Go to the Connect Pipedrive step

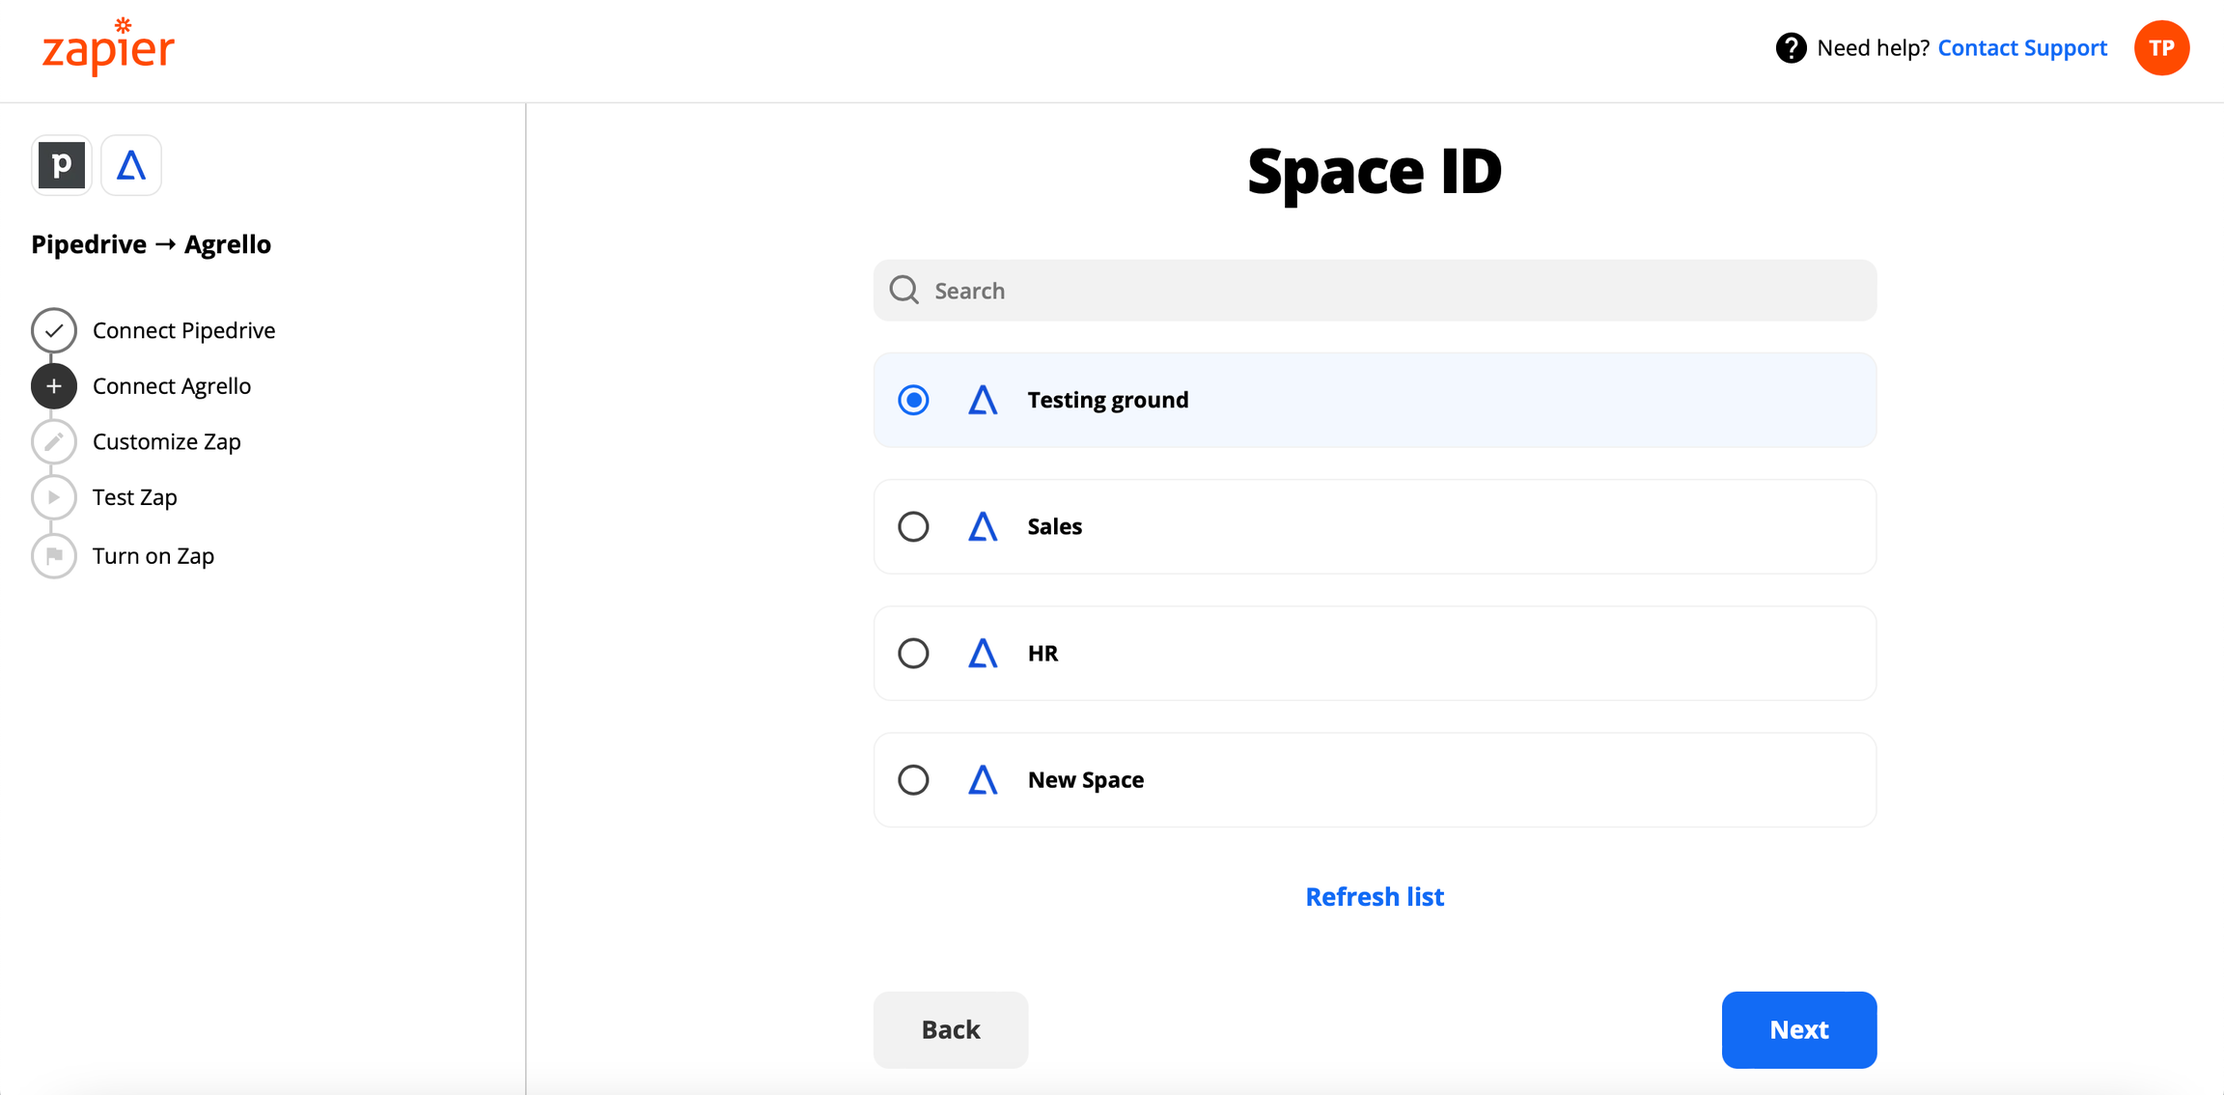pos(184,330)
